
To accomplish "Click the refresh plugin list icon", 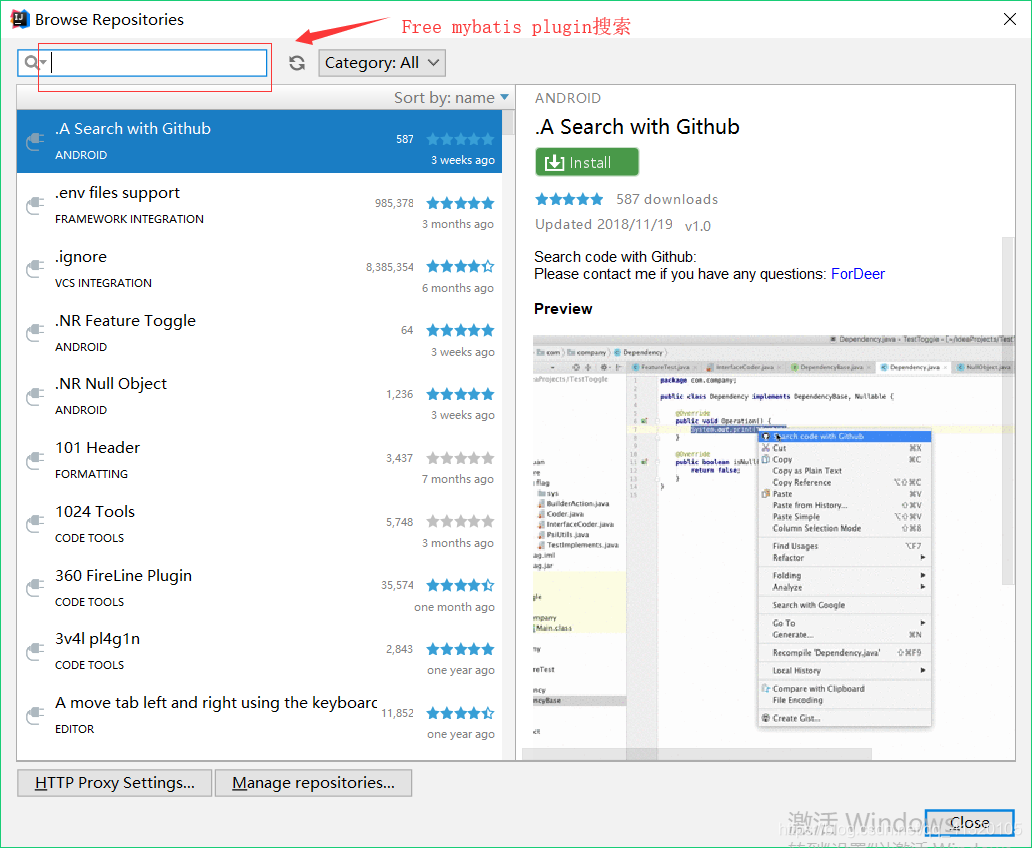I will 297,63.
